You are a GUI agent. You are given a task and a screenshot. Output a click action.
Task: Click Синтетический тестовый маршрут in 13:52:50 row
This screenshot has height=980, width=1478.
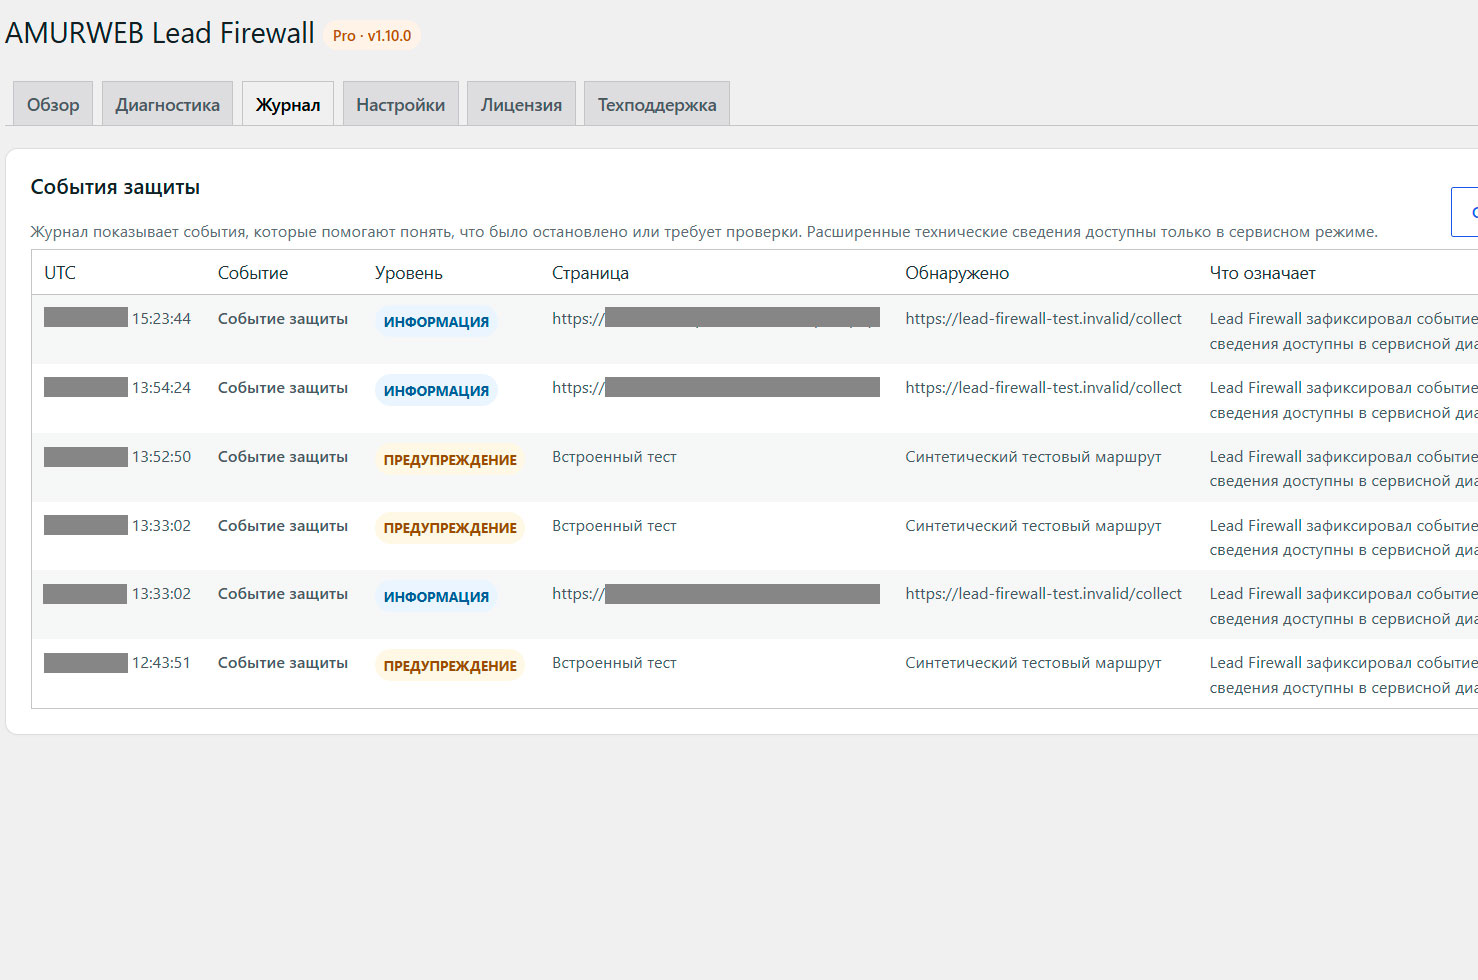1033,457
